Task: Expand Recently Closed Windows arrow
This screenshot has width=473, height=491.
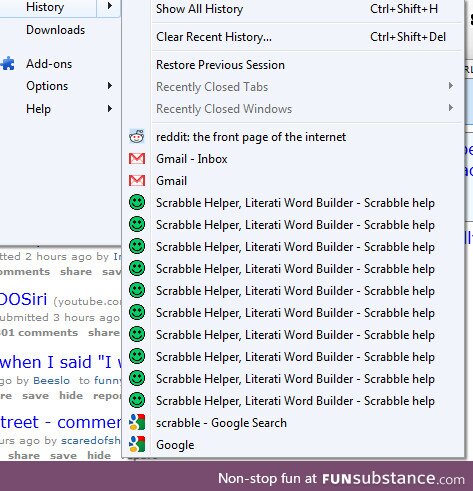Action: (x=451, y=108)
